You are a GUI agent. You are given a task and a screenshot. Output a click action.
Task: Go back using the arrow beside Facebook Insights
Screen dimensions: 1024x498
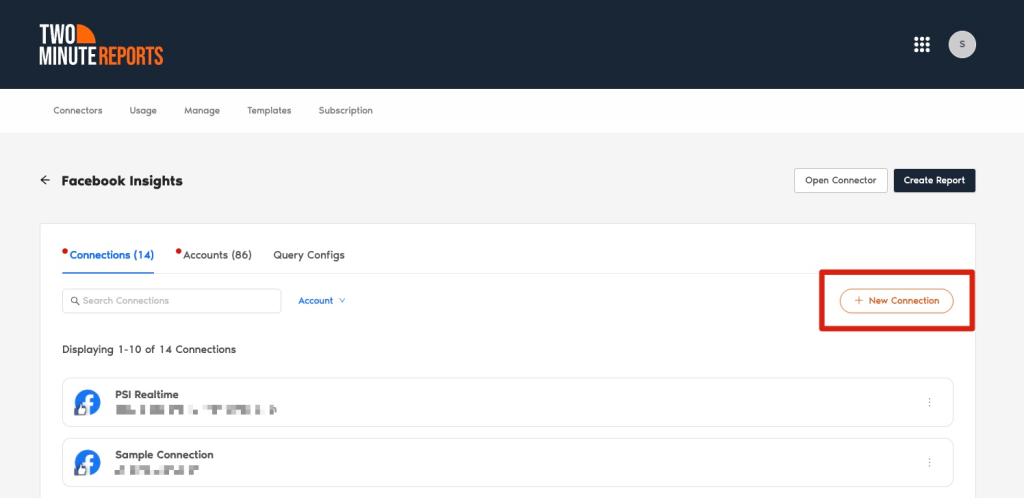[45, 180]
